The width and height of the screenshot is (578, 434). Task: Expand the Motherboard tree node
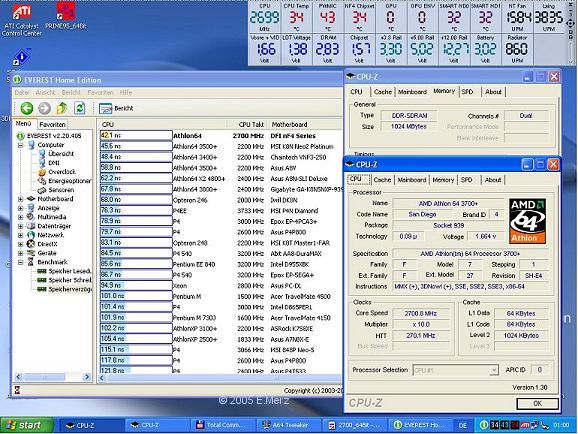[21, 199]
